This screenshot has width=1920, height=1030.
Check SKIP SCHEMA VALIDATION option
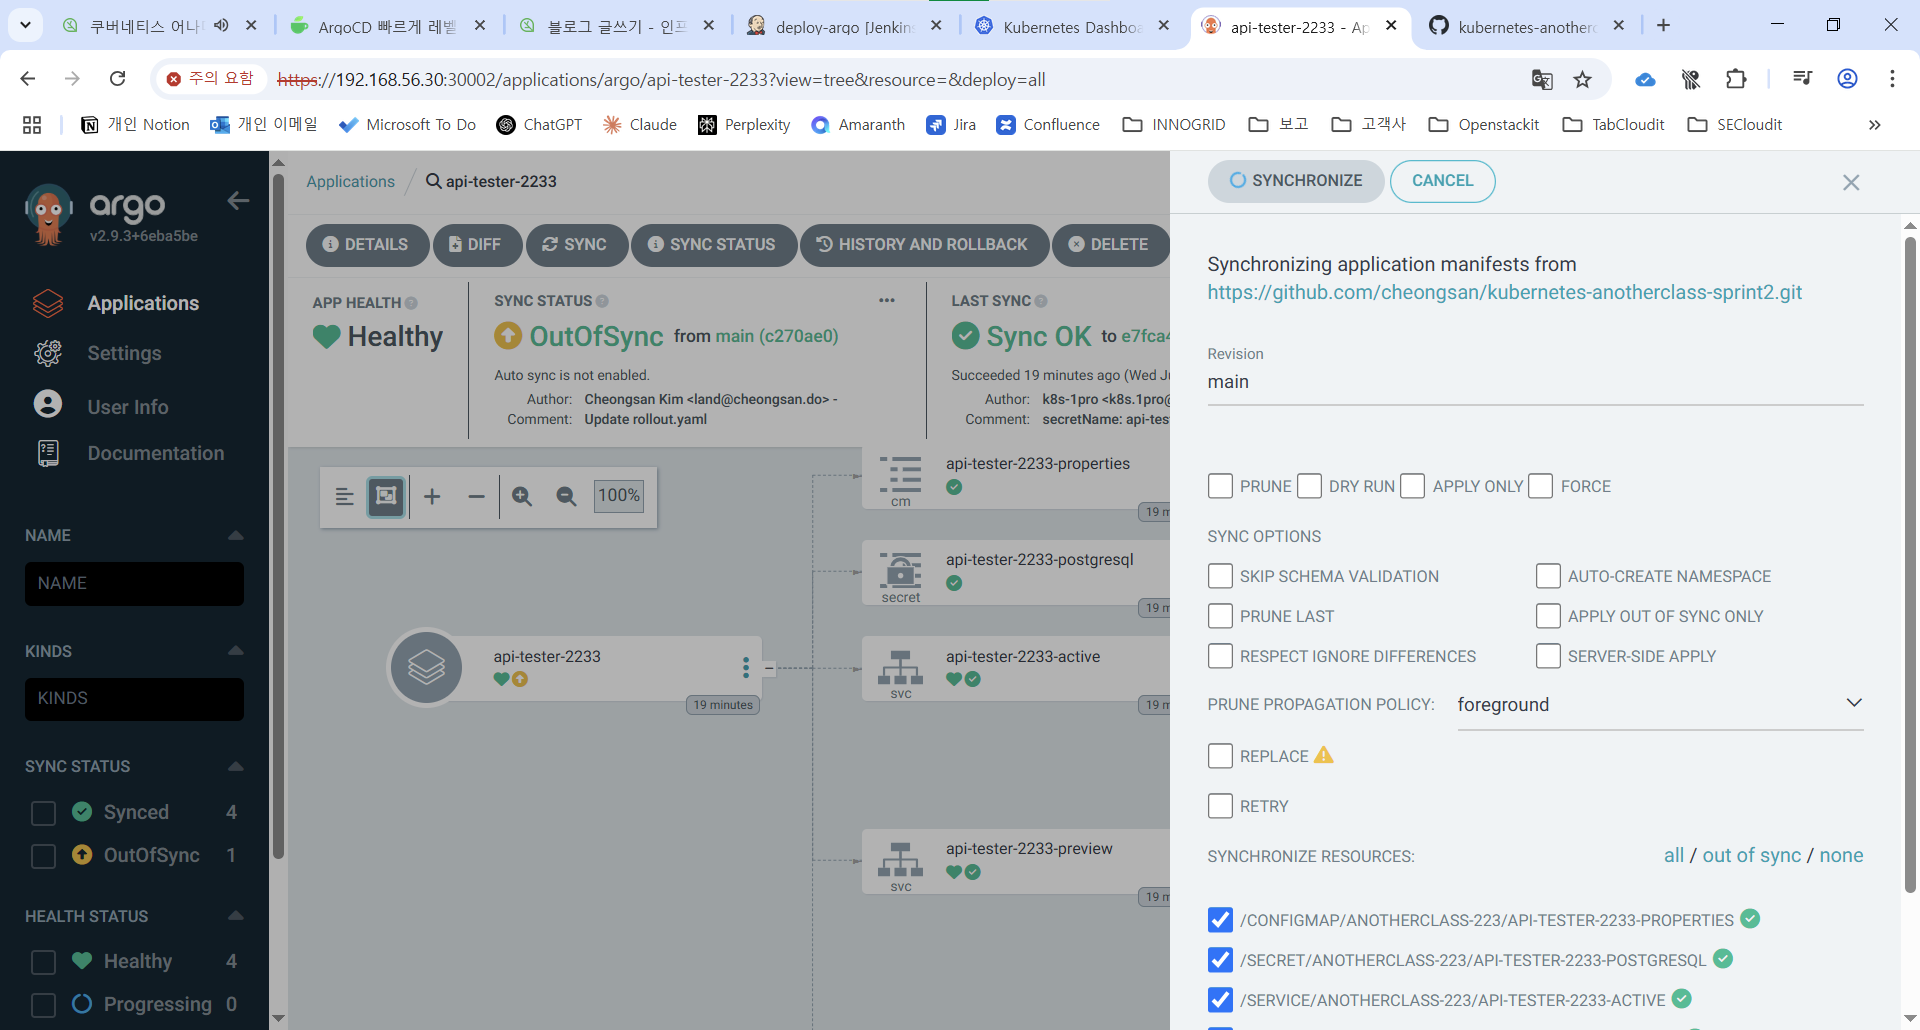coord(1220,576)
